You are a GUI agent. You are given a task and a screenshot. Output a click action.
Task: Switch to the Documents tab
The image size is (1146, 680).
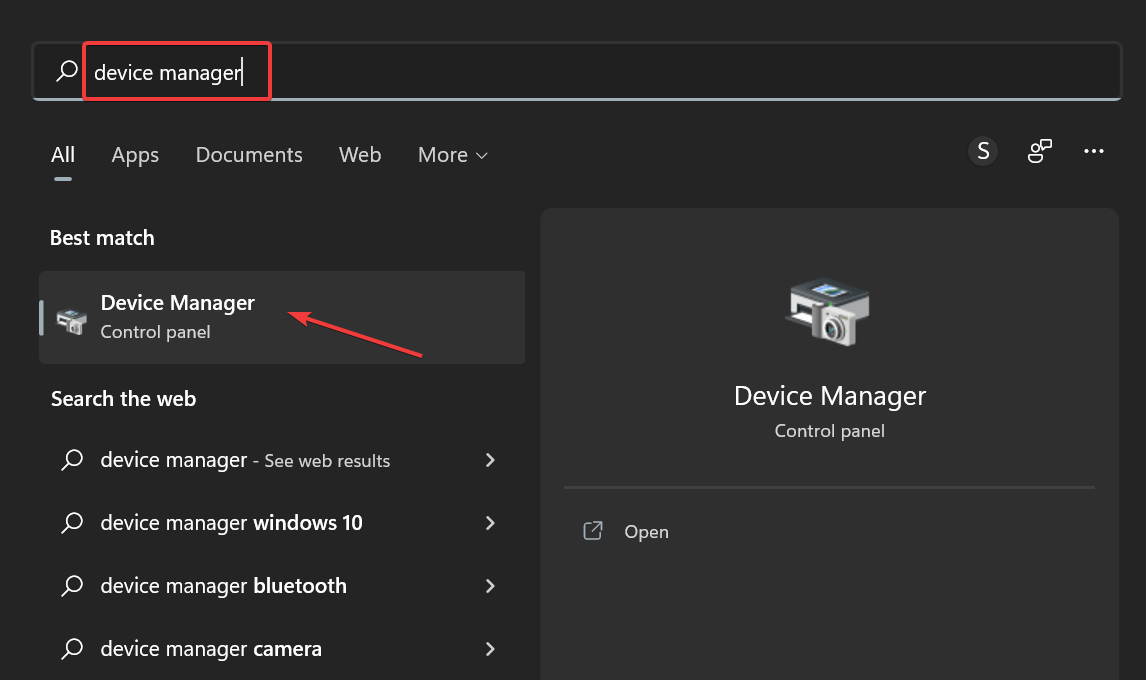(248, 155)
